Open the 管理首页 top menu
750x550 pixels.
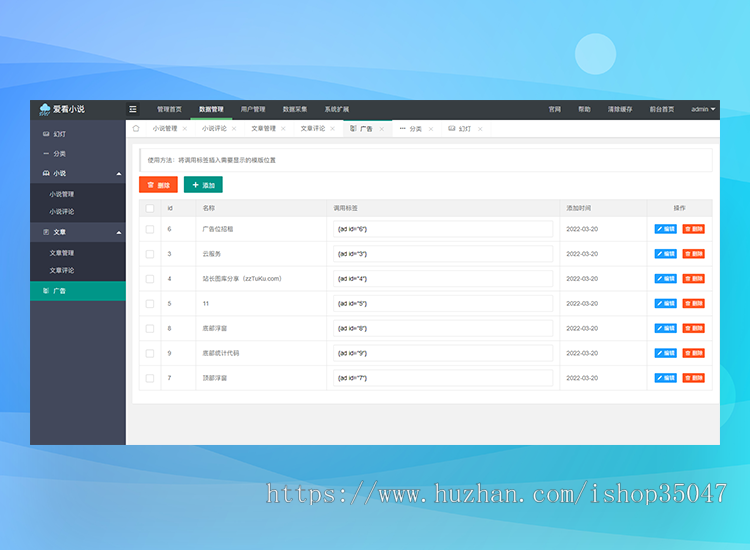[169, 110]
